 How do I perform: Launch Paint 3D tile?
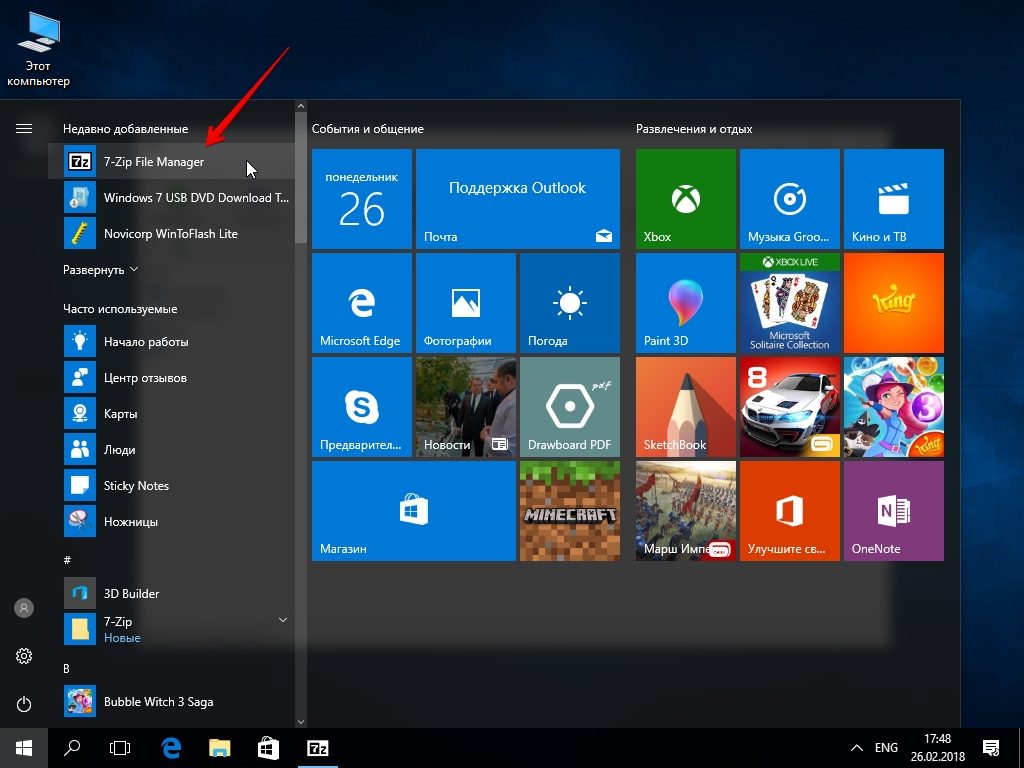pos(686,303)
